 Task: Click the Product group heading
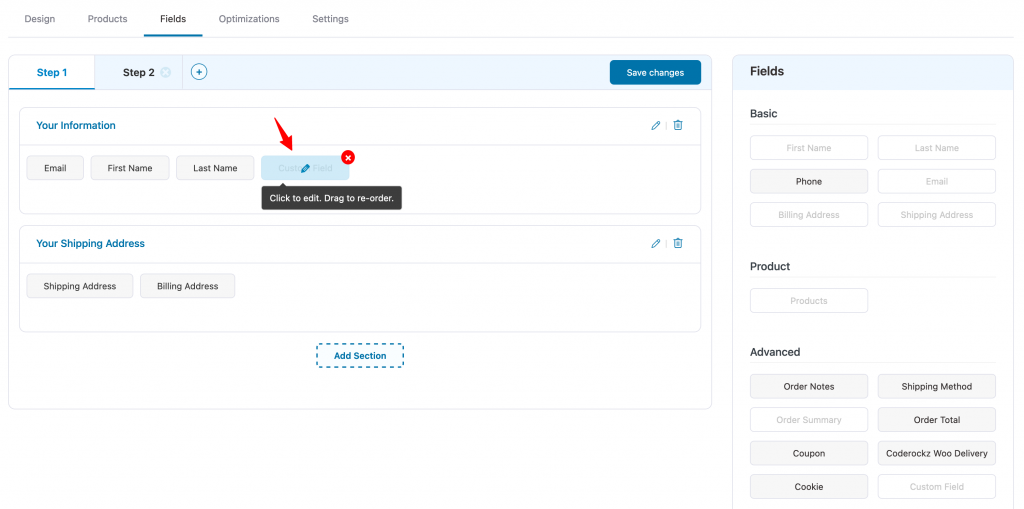pyautogui.click(x=770, y=267)
